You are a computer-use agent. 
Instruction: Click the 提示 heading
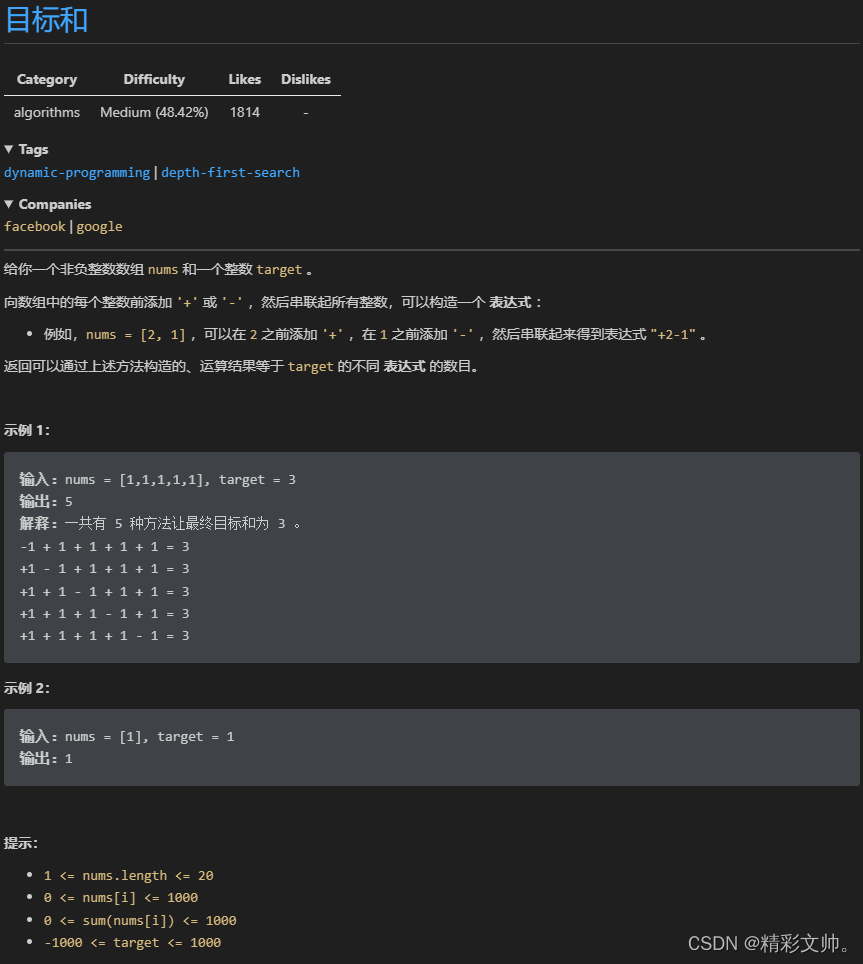21,843
